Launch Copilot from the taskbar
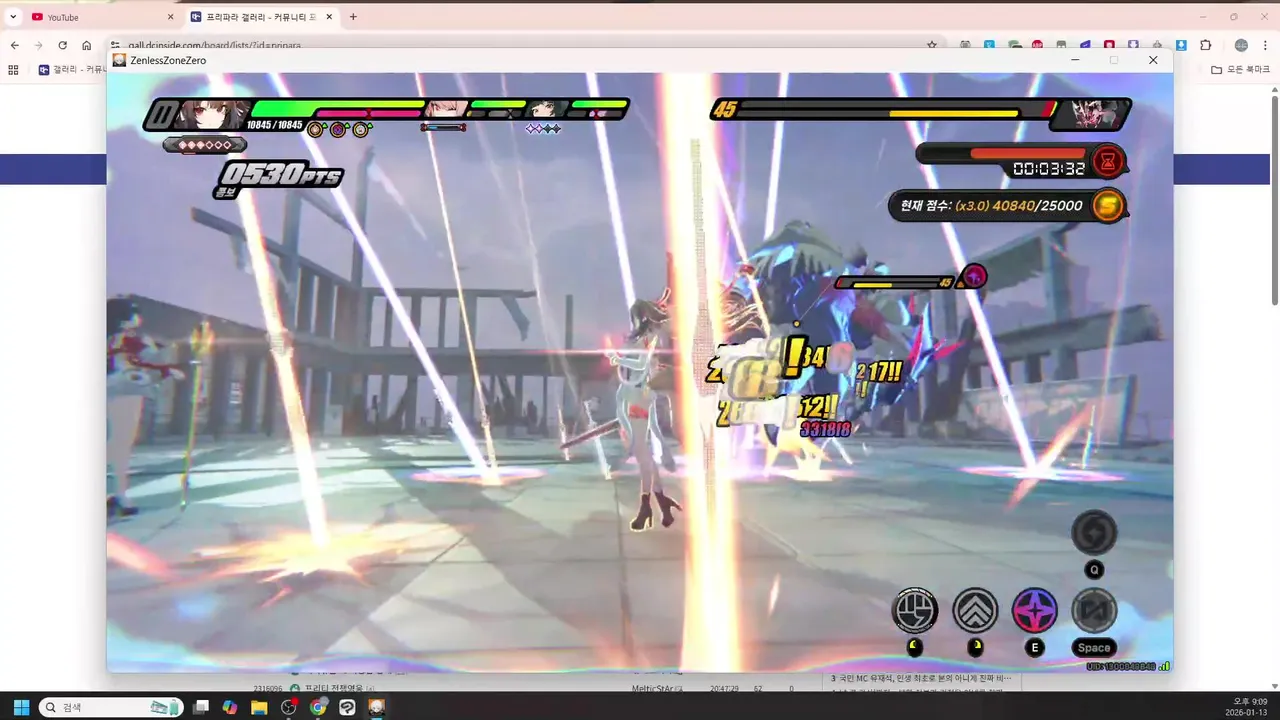This screenshot has height=720, width=1280. tap(230, 707)
